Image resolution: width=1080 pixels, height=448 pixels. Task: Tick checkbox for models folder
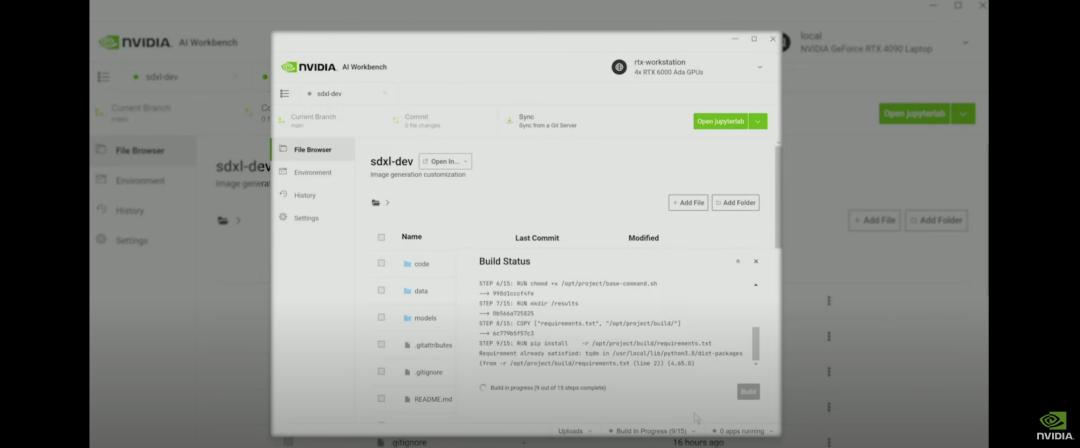coord(381,317)
